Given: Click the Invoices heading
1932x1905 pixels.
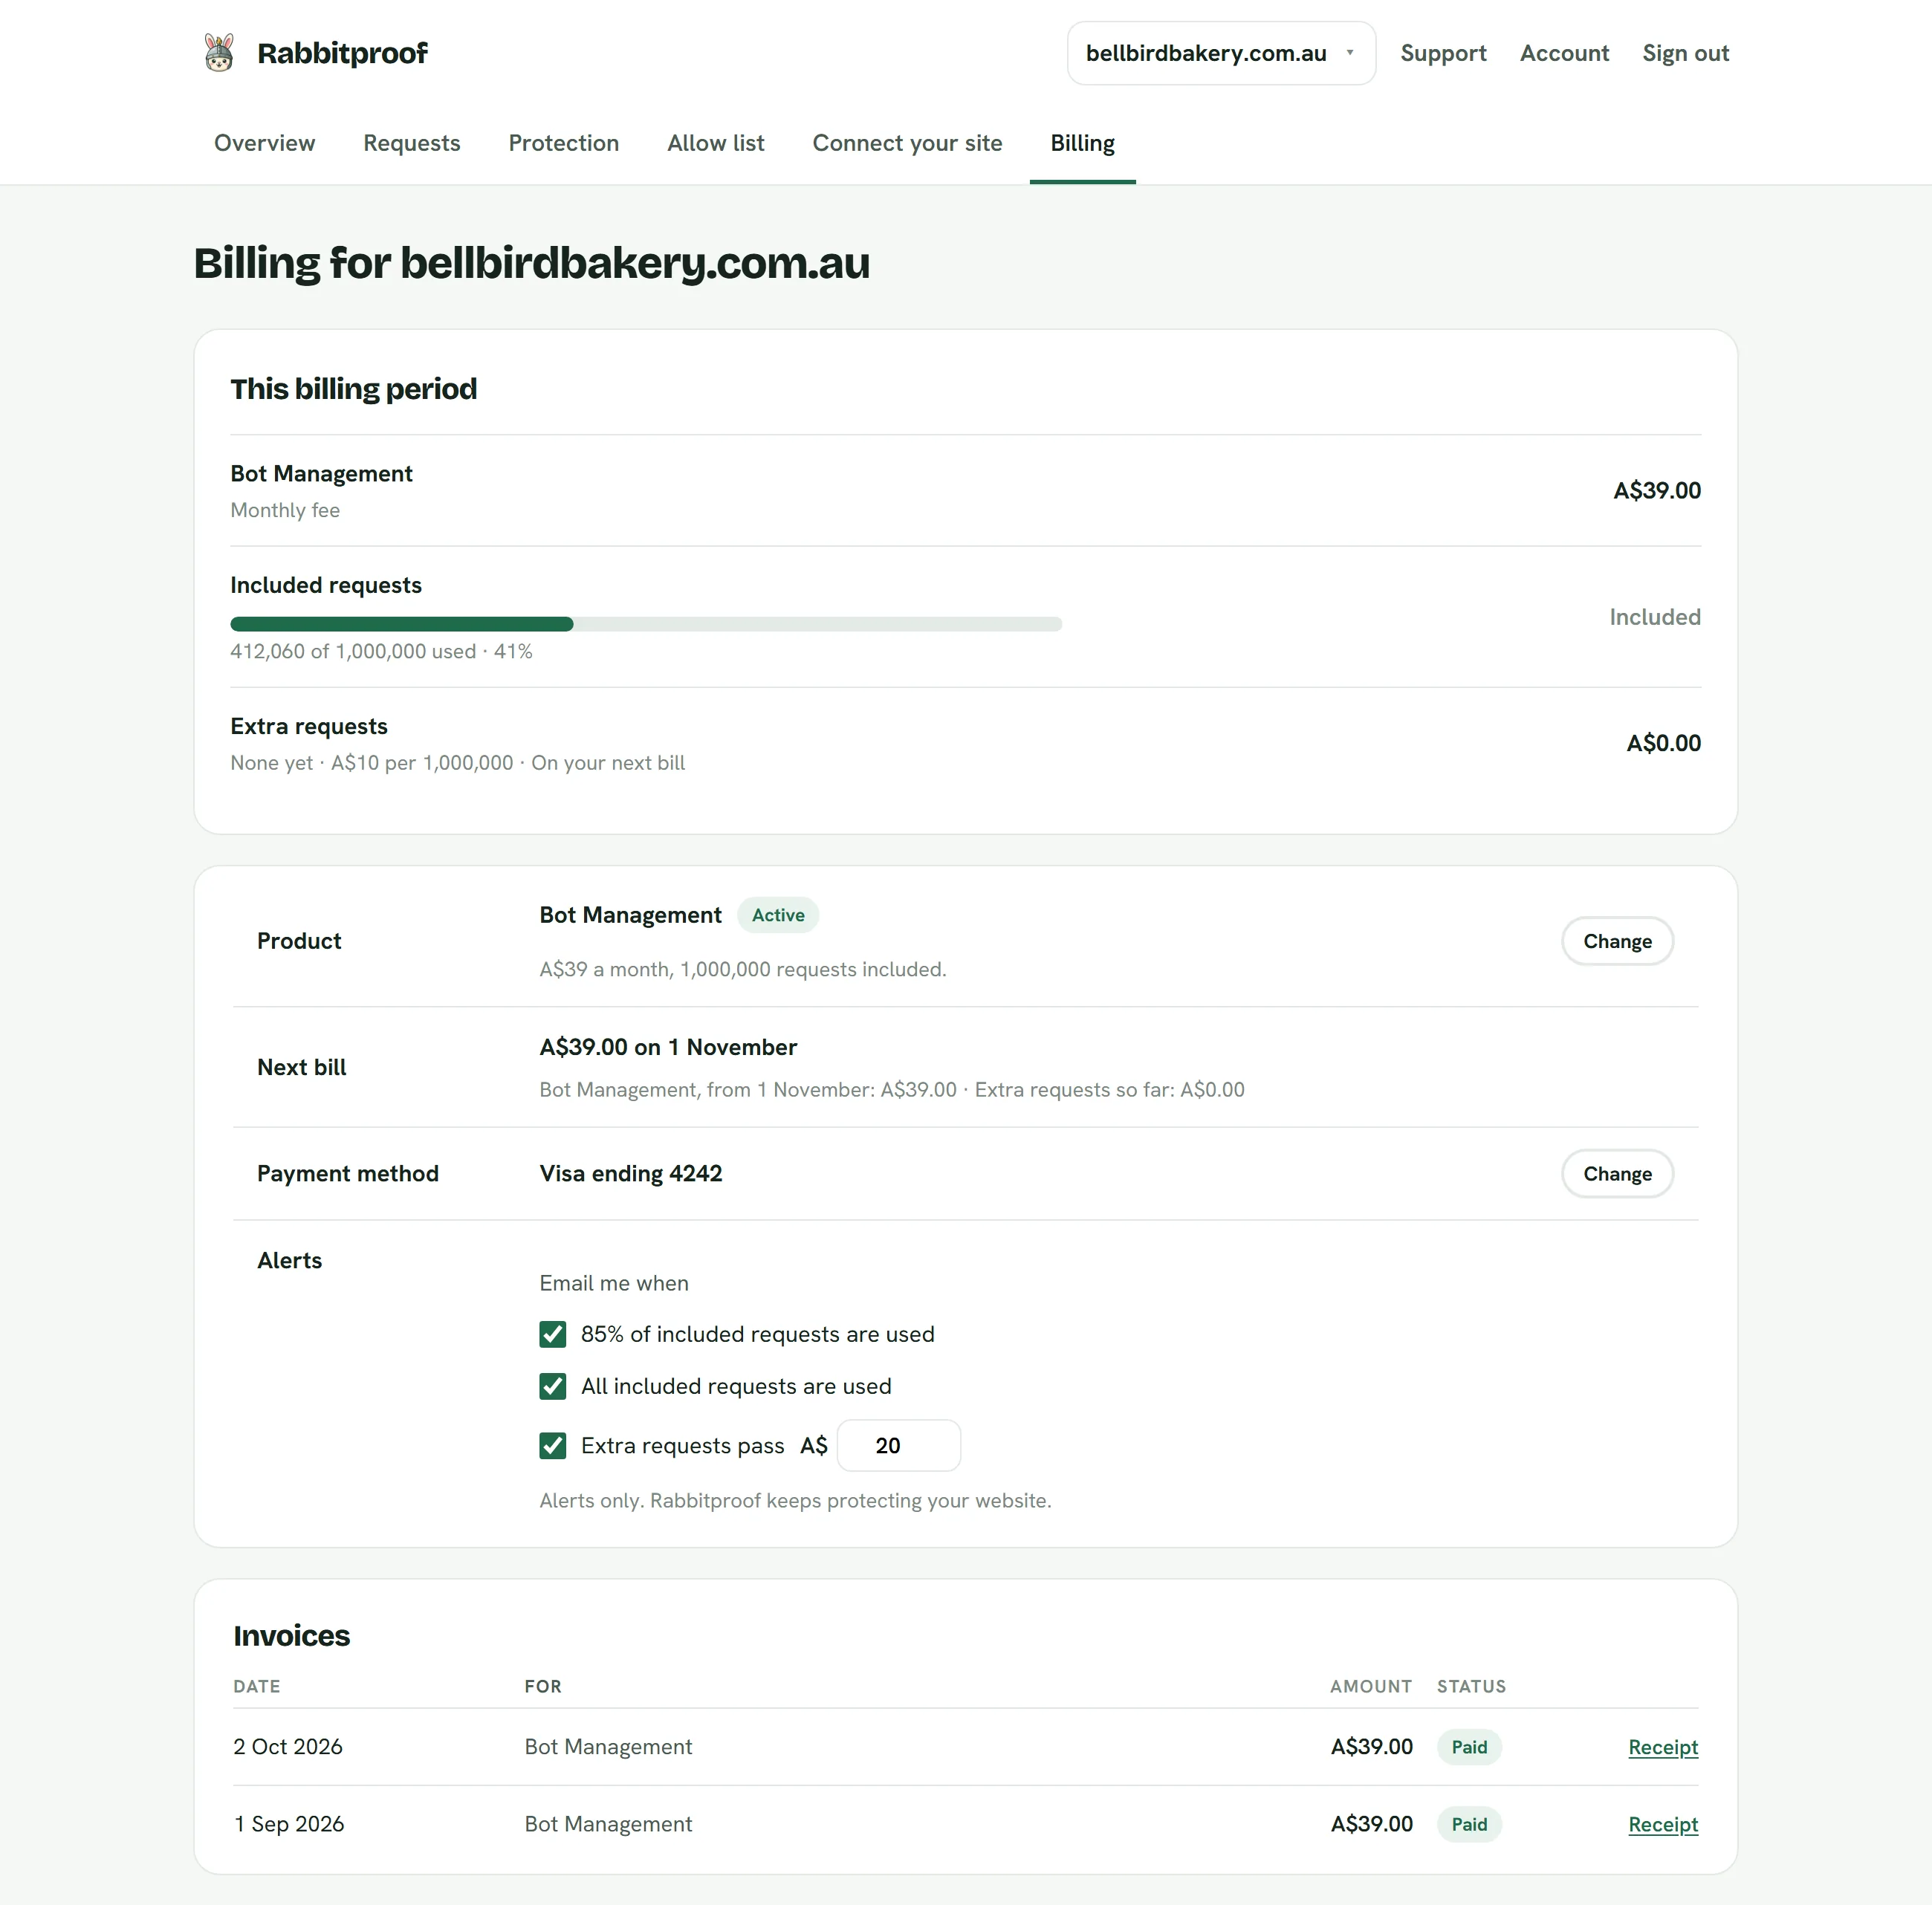Looking at the screenshot, I should (291, 1636).
